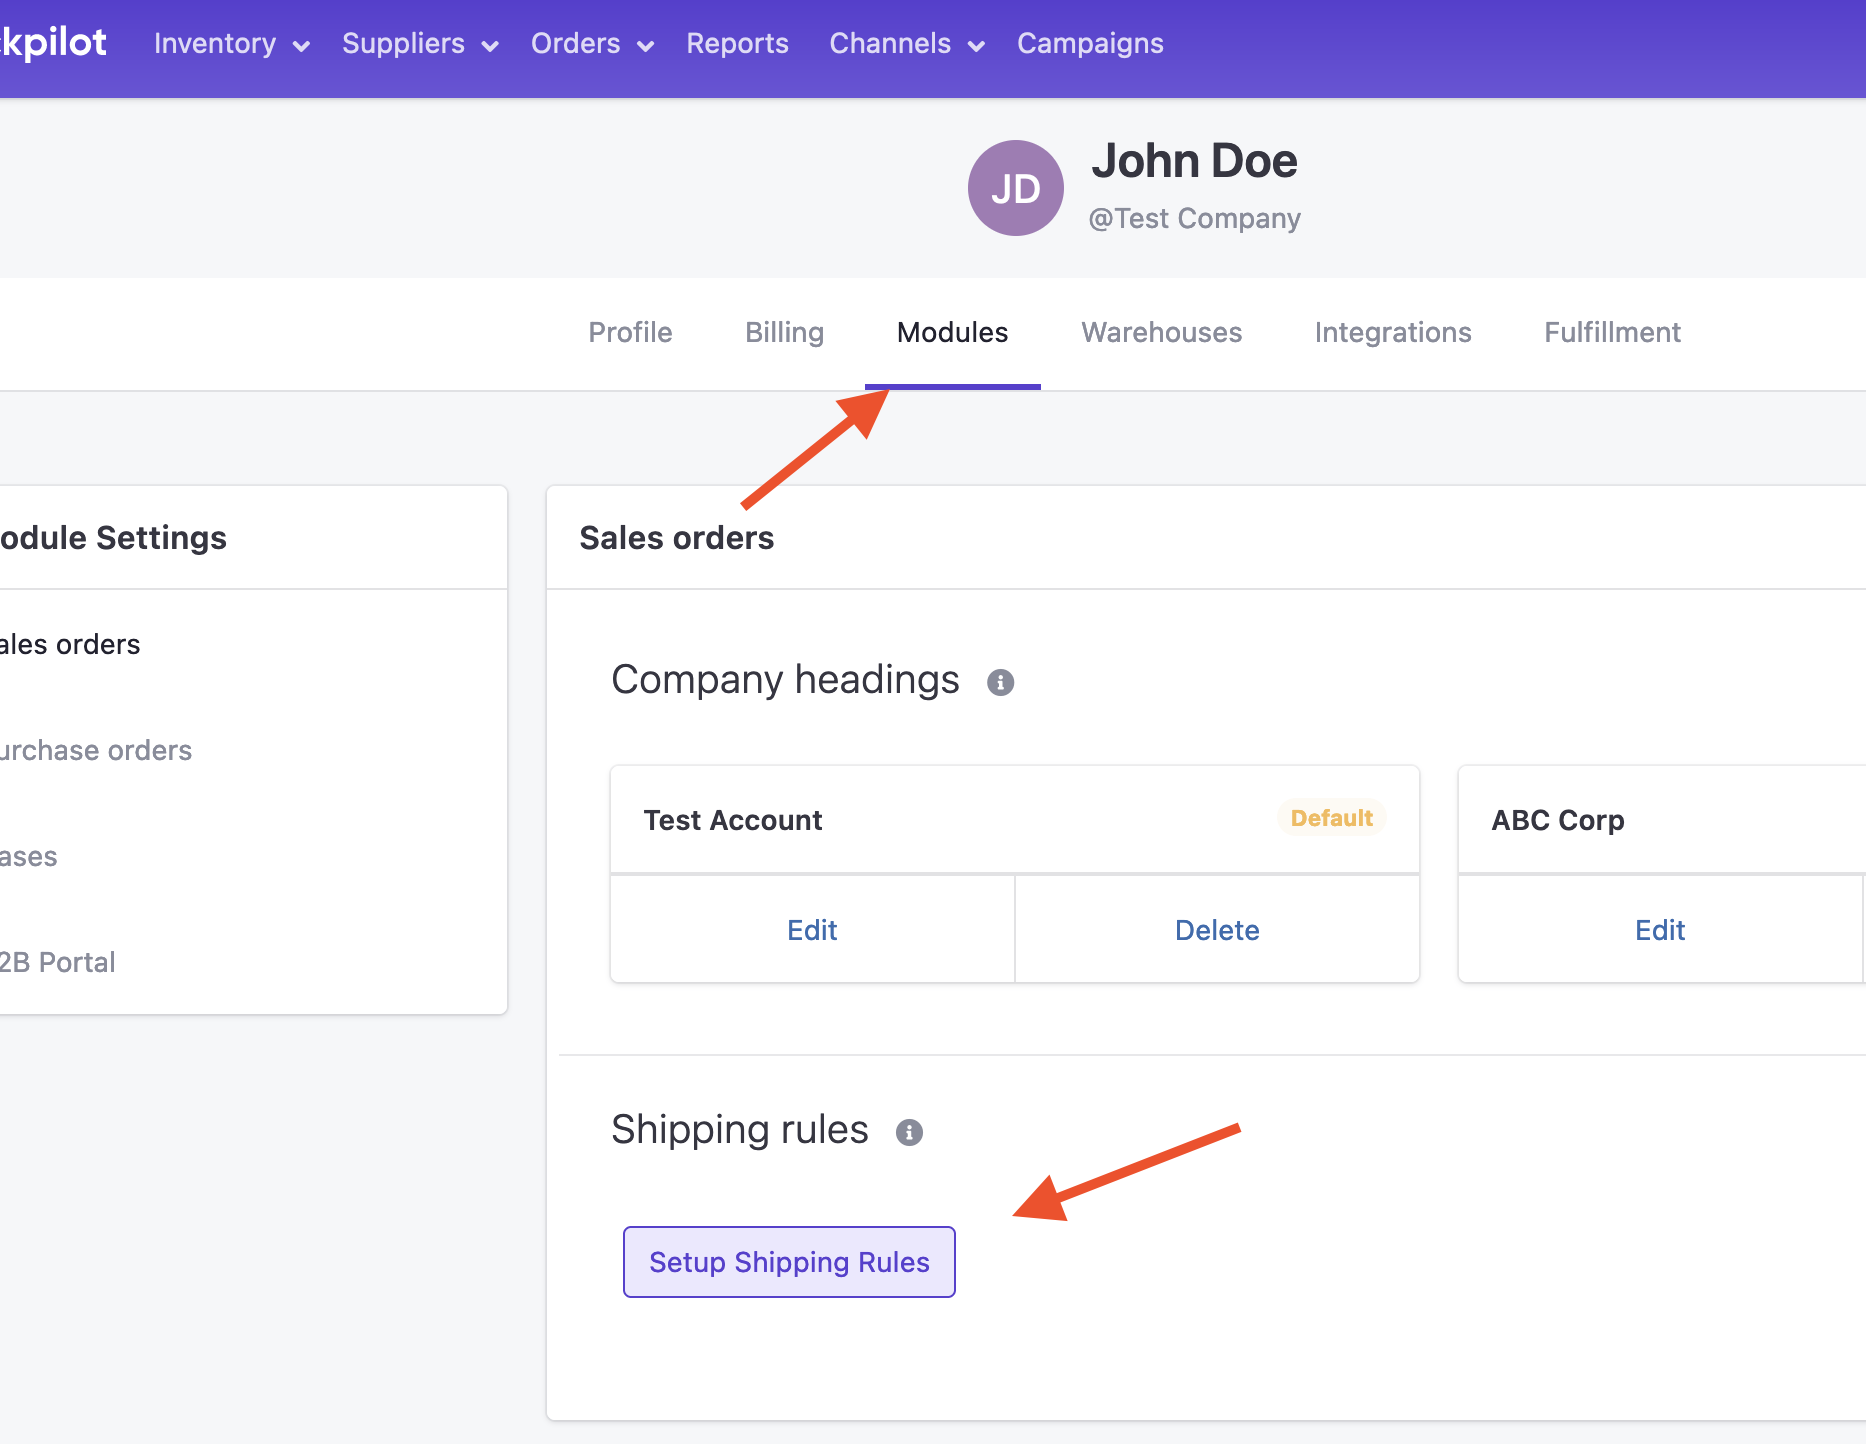Viewport: 1866px width, 1444px height.
Task: Click the Test Account card title
Action: click(733, 820)
